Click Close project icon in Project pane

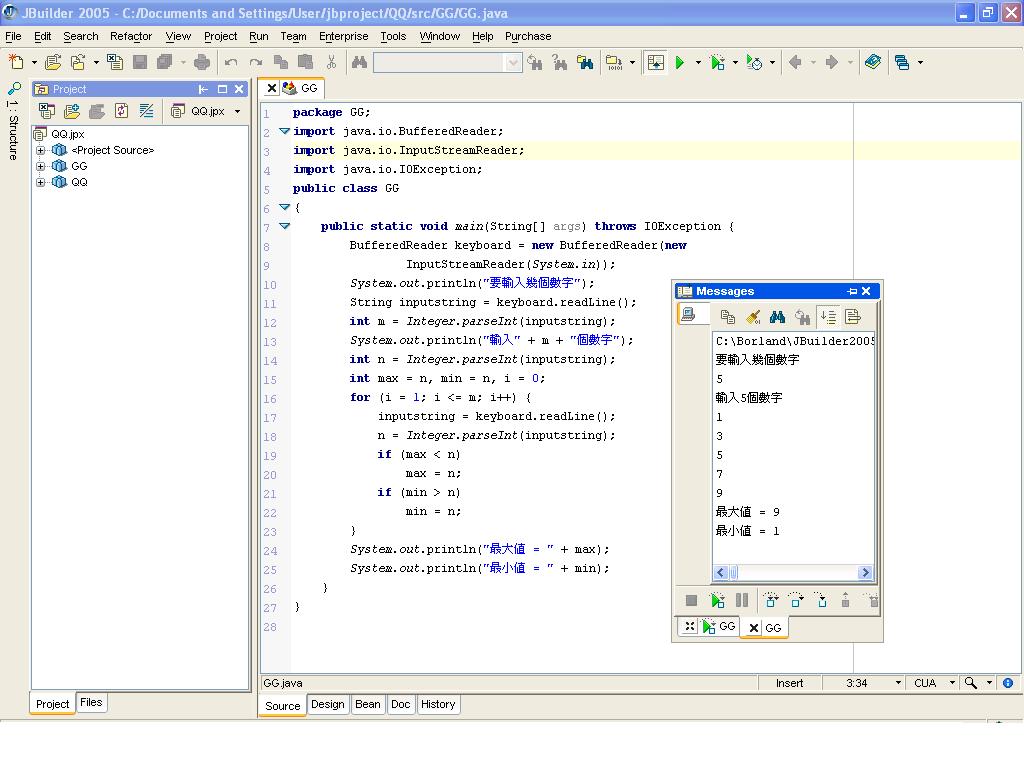[46, 111]
